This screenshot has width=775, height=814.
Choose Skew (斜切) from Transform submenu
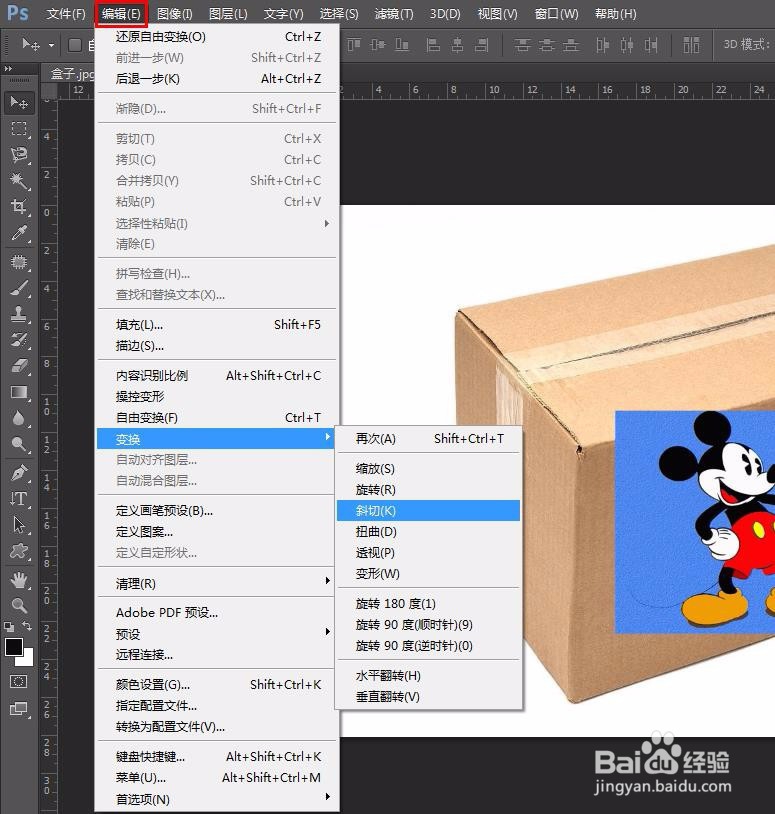(428, 510)
